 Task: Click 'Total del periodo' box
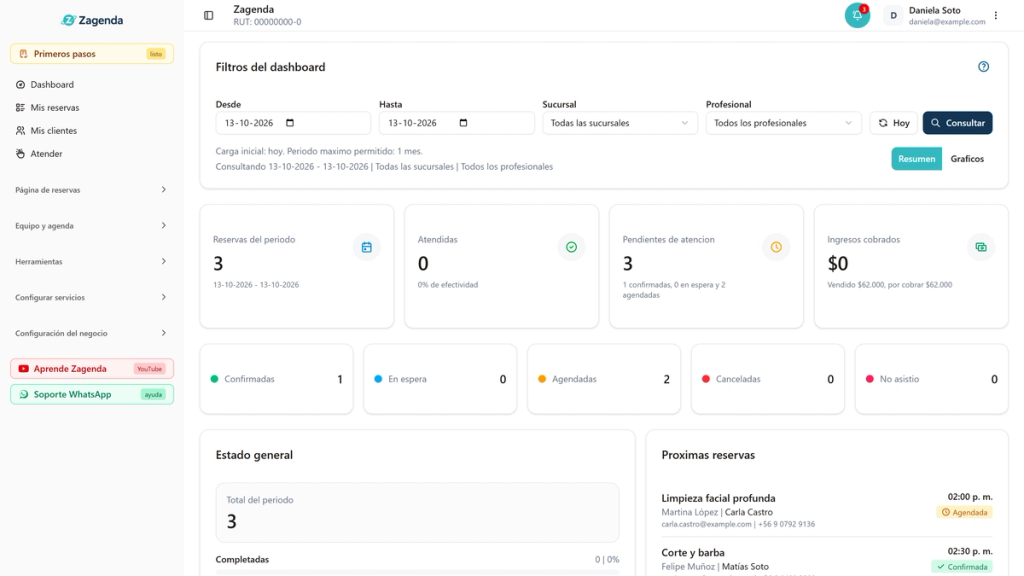pyautogui.click(x=417, y=513)
